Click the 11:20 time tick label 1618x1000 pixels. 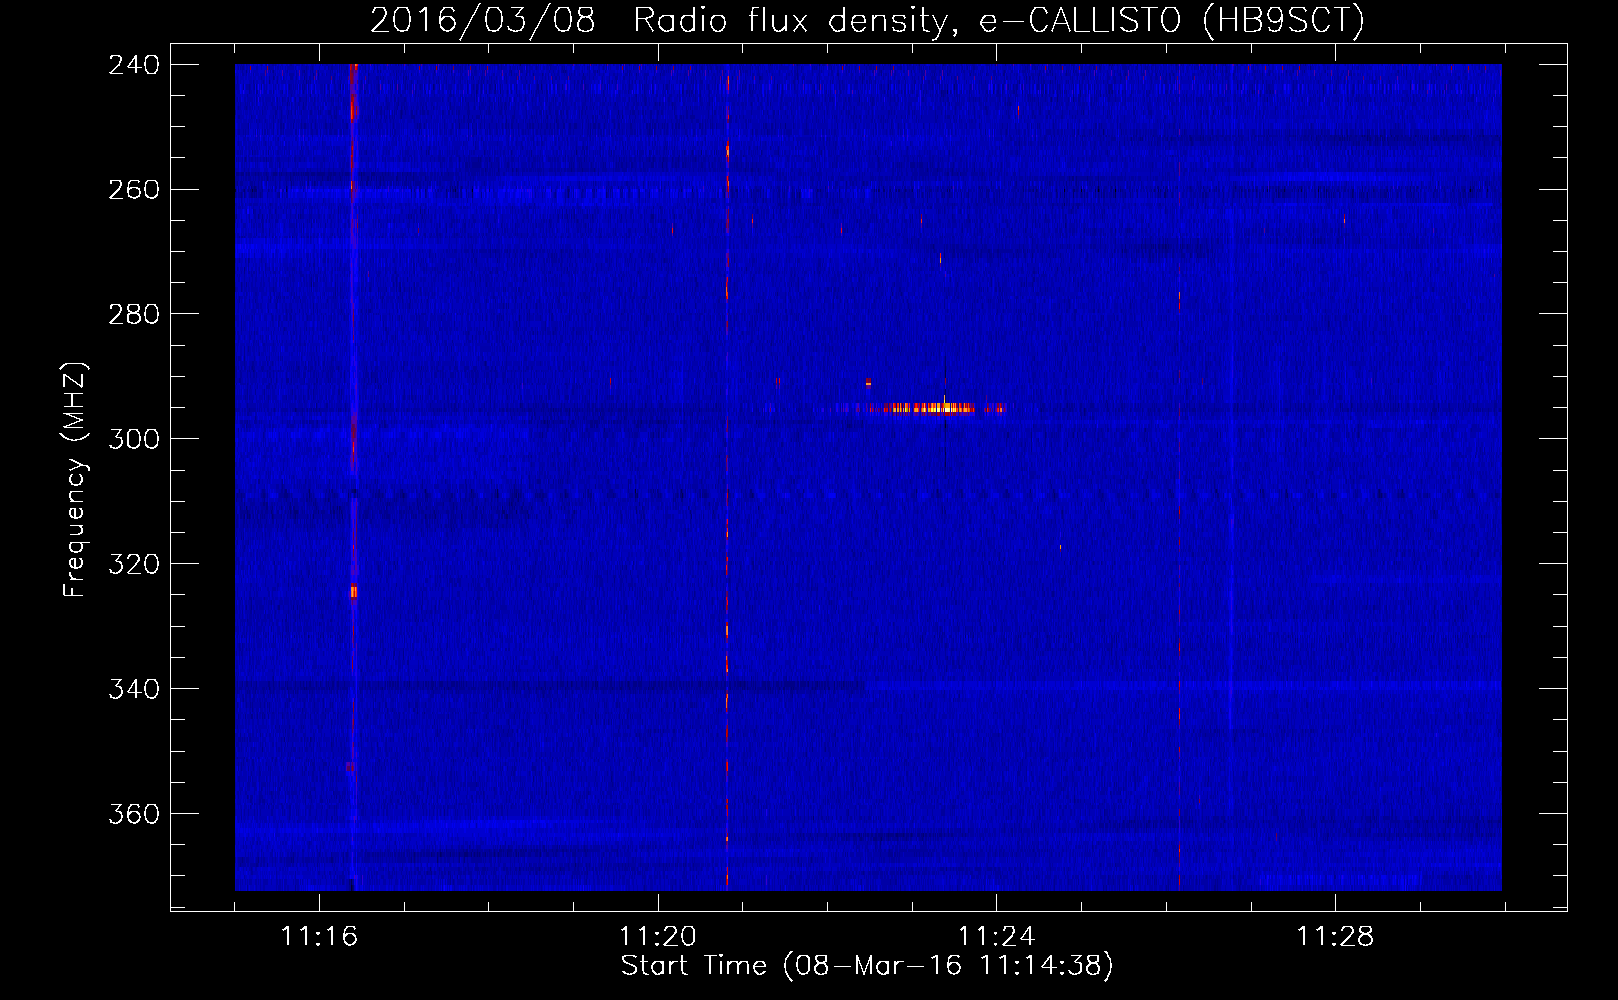coord(658,937)
